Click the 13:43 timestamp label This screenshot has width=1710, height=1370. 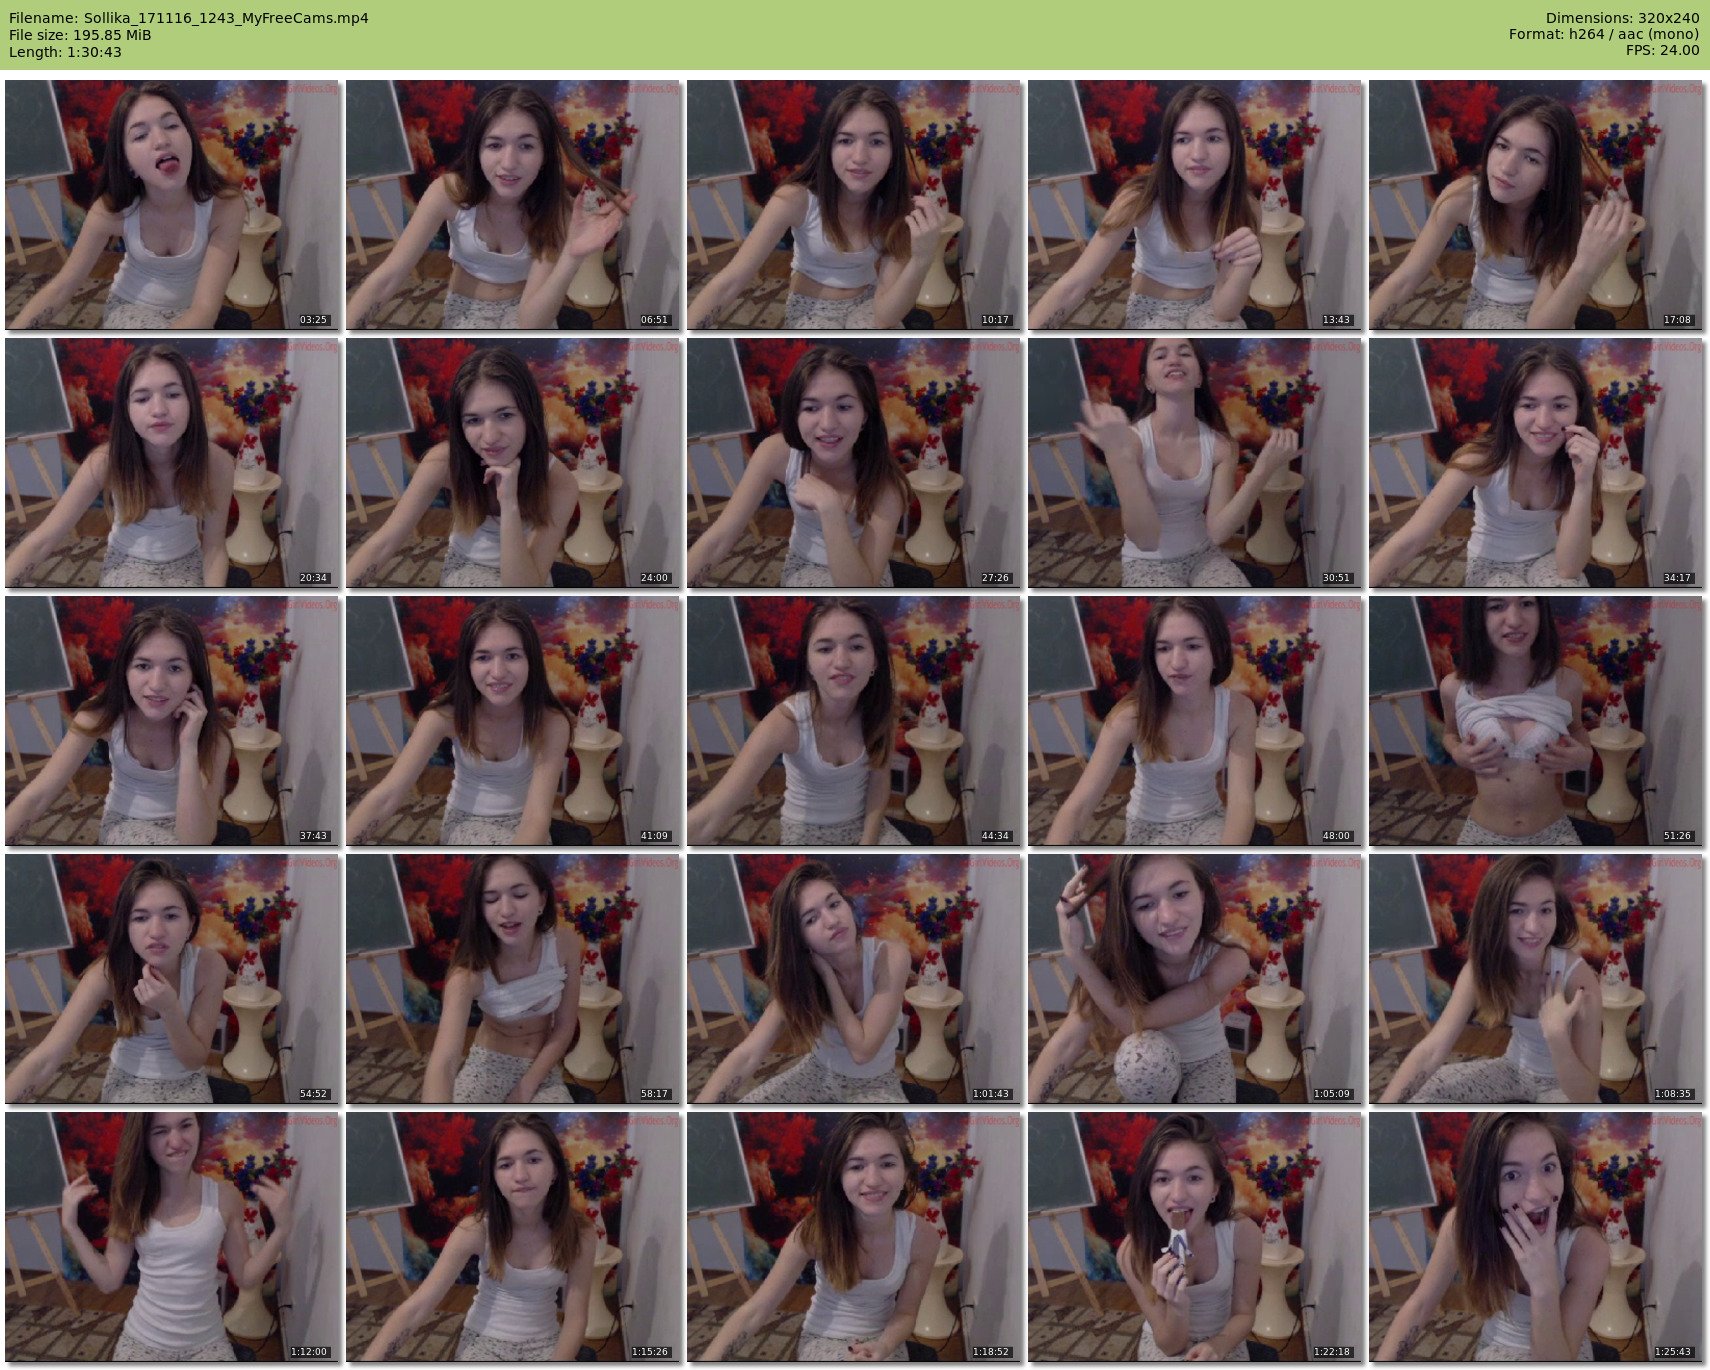(1336, 320)
